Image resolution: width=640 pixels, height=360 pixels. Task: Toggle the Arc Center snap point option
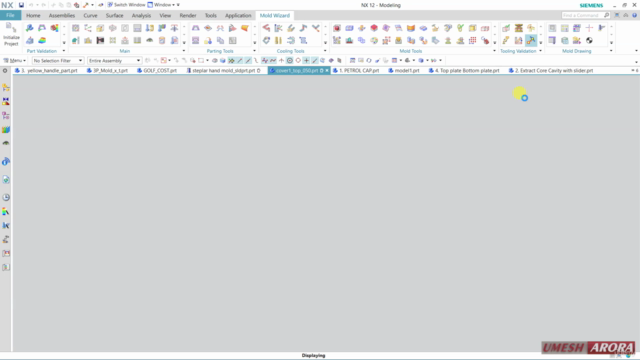point(289,60)
